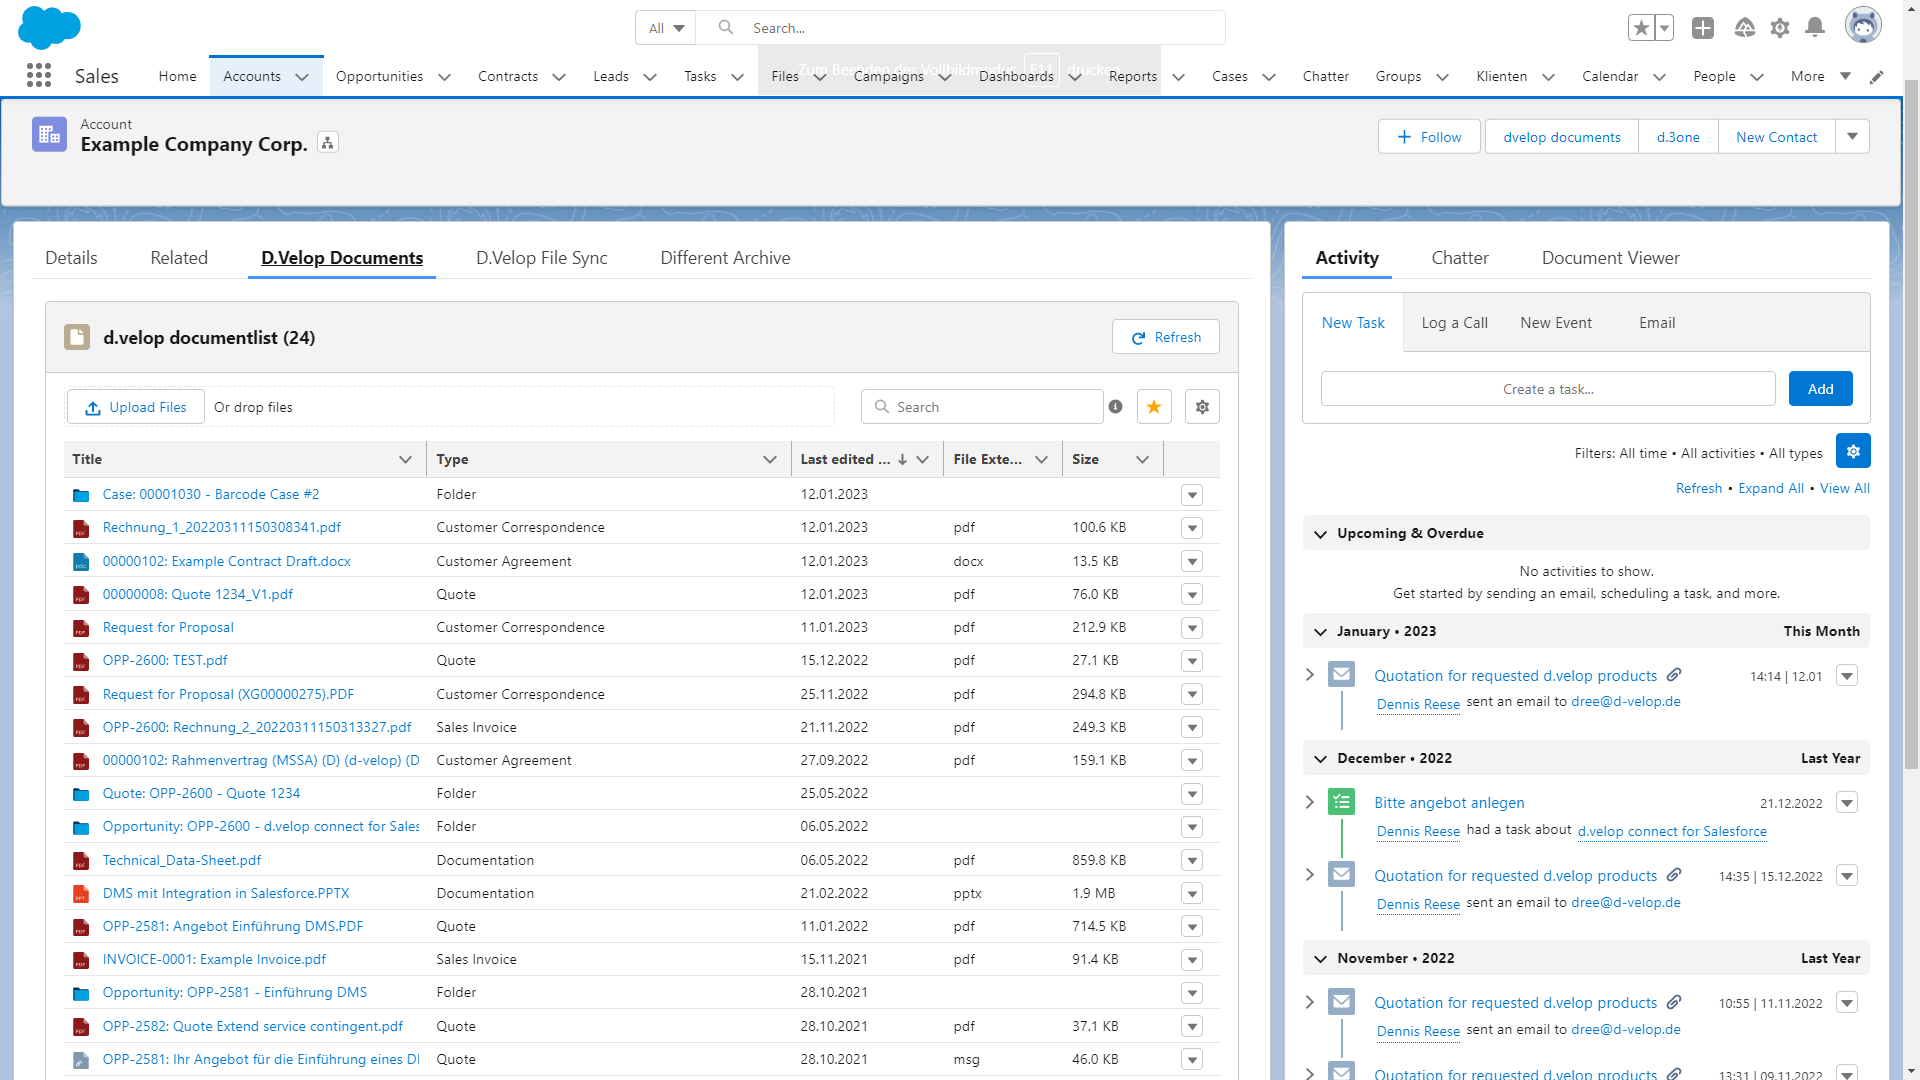The image size is (1920, 1080).
Task: Click the Salesforce cloud logo
Action: pyautogui.click(x=49, y=27)
